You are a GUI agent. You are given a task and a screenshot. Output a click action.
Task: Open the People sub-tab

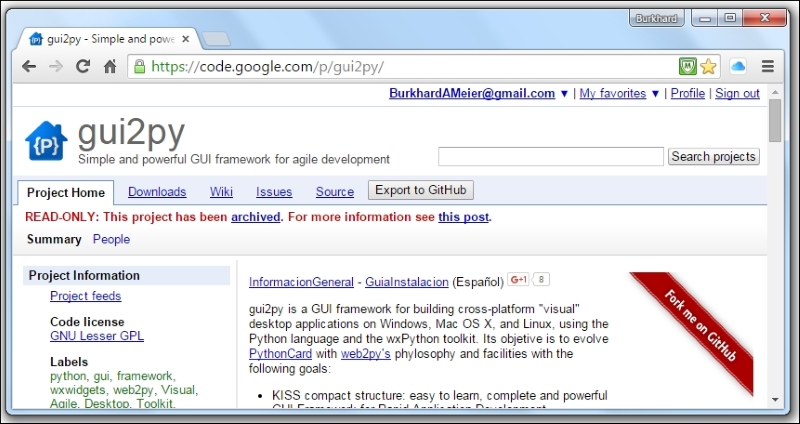[x=111, y=239]
